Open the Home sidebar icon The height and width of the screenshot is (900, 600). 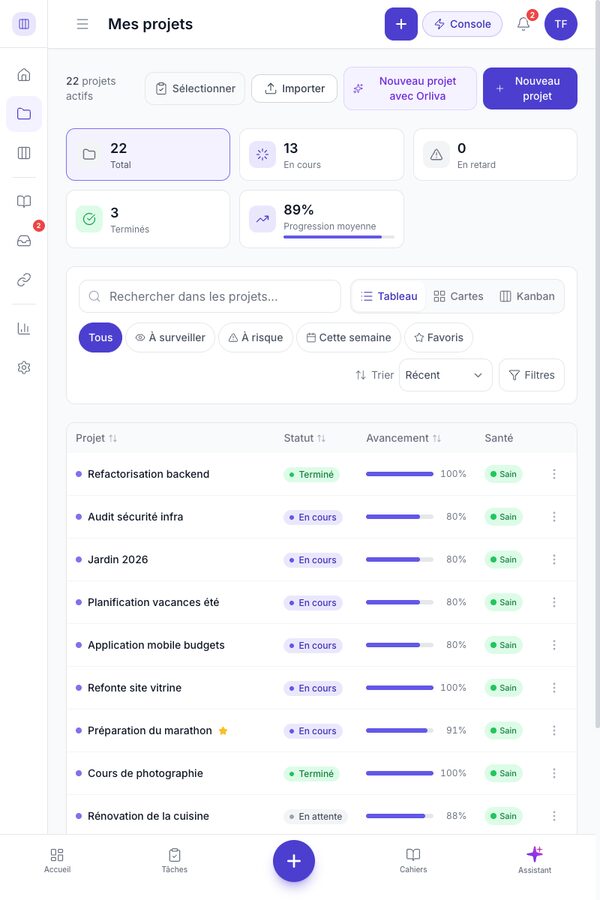coord(24,75)
